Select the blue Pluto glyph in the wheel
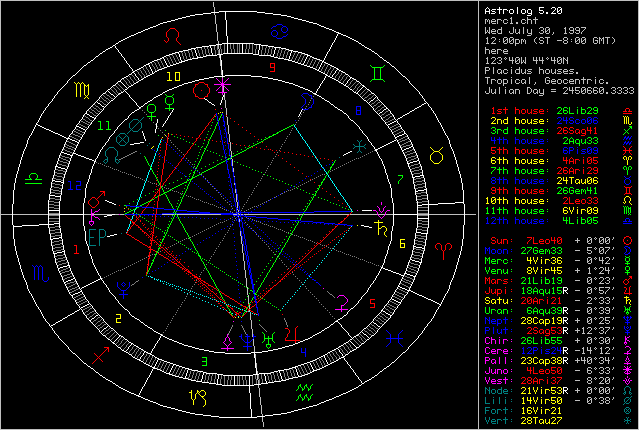The image size is (639, 430). pyautogui.click(x=123, y=289)
